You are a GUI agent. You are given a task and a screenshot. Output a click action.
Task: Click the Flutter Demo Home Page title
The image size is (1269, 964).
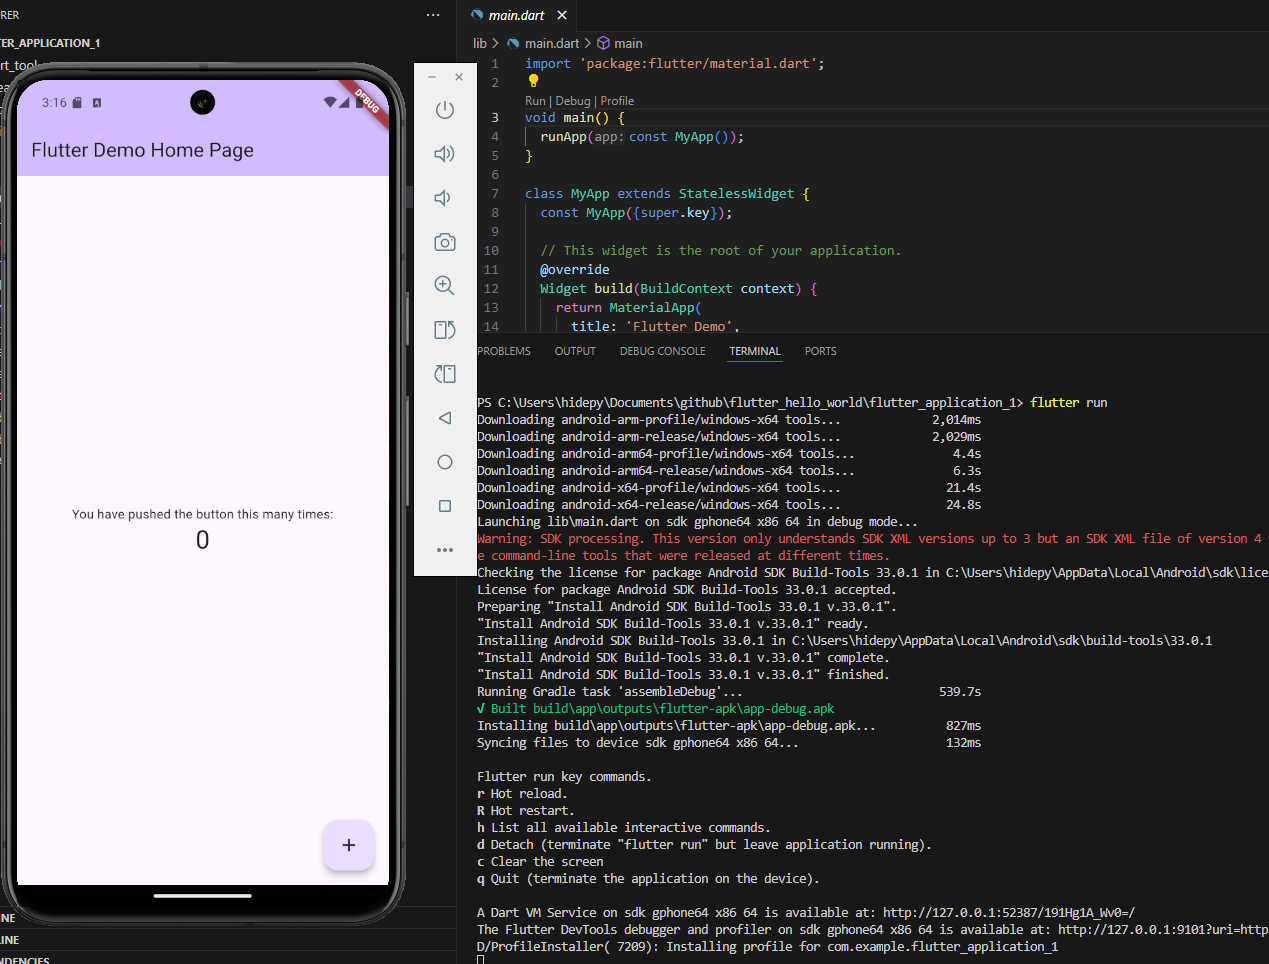[x=142, y=150]
